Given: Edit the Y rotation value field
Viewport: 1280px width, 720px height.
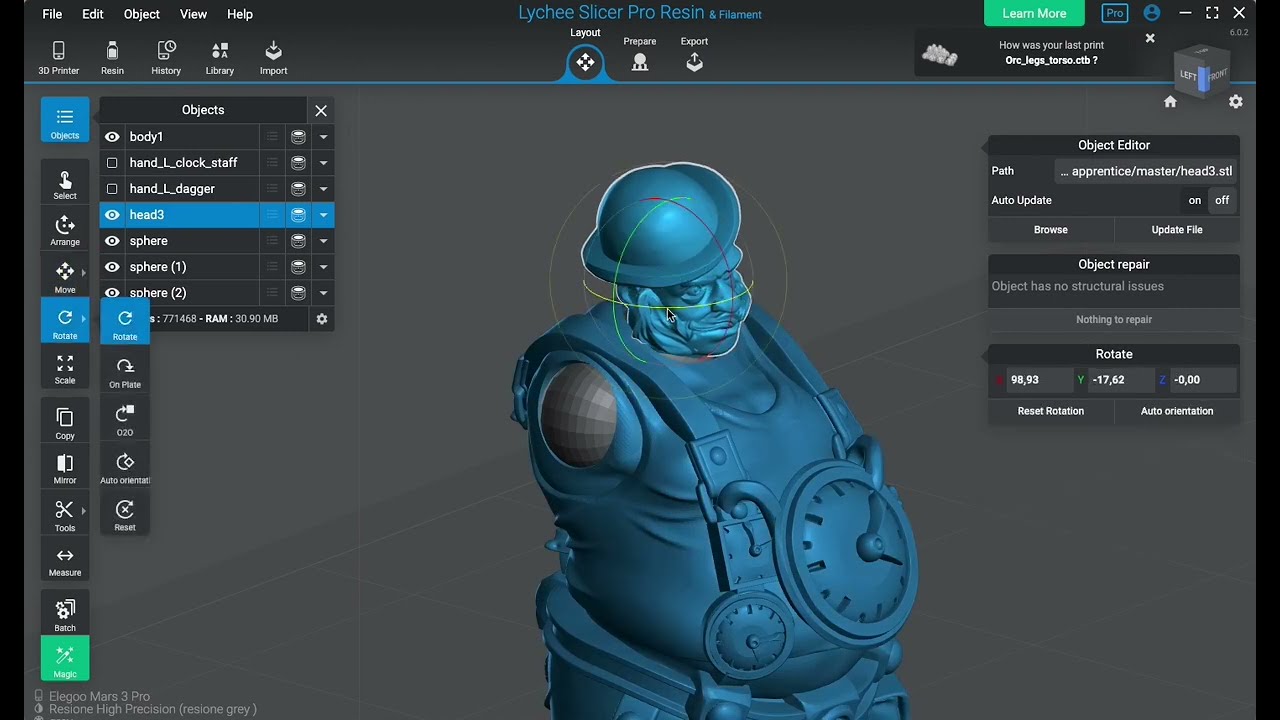Looking at the screenshot, I should tap(1120, 380).
